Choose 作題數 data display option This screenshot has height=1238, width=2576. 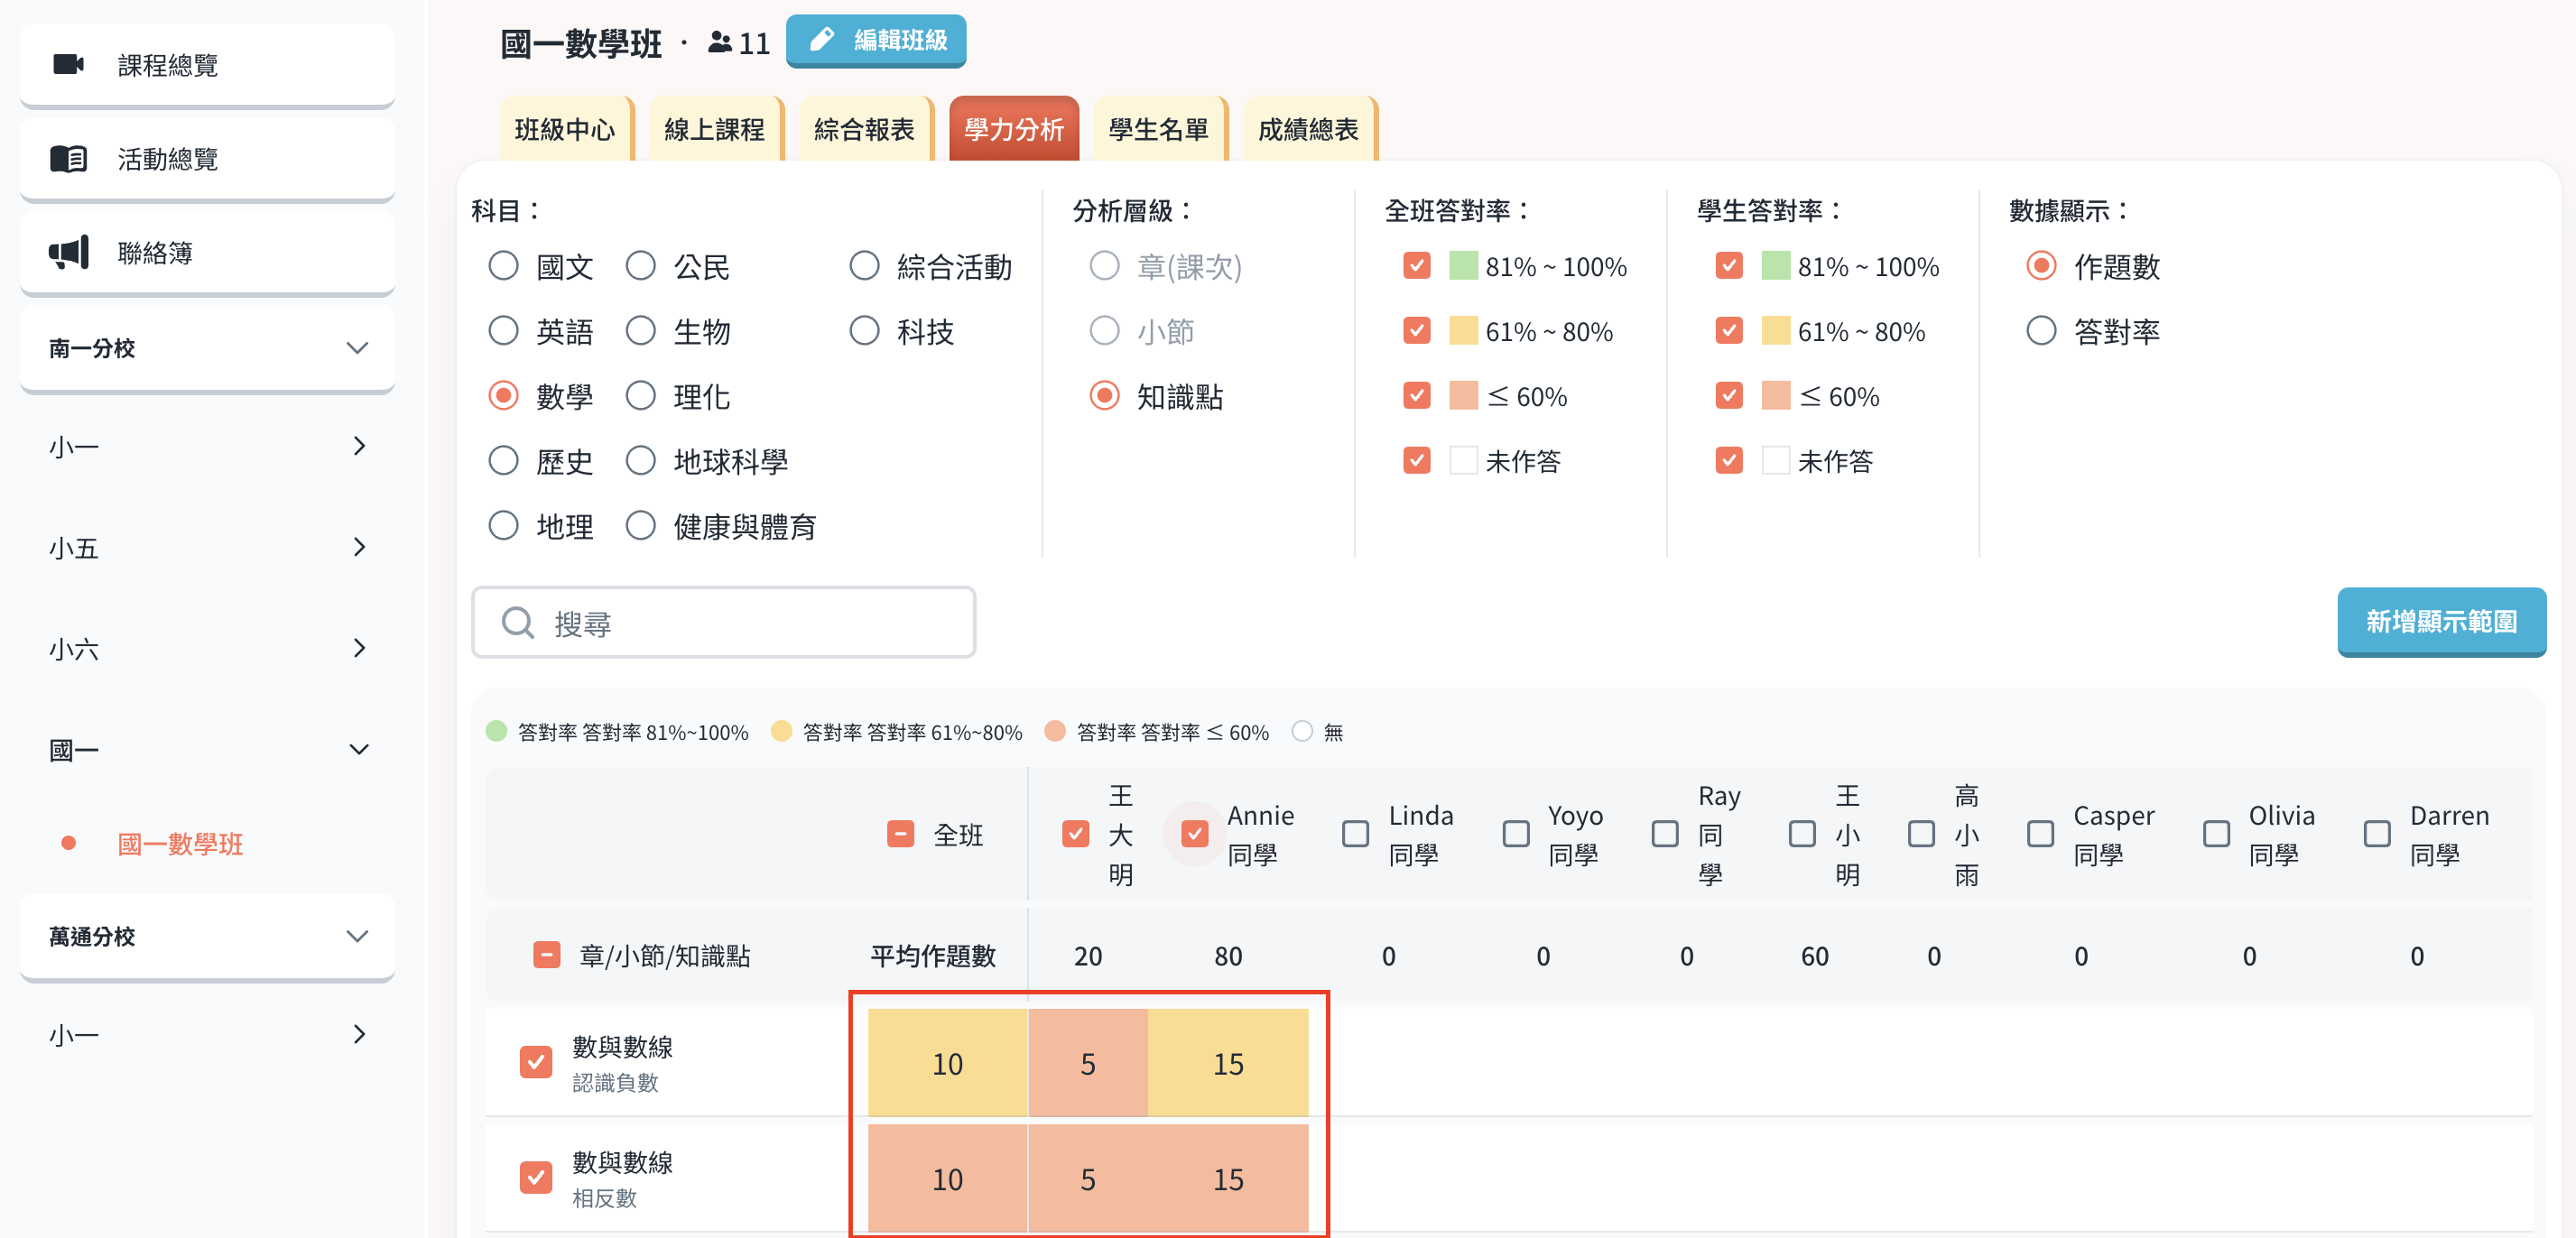pyautogui.click(x=2041, y=266)
